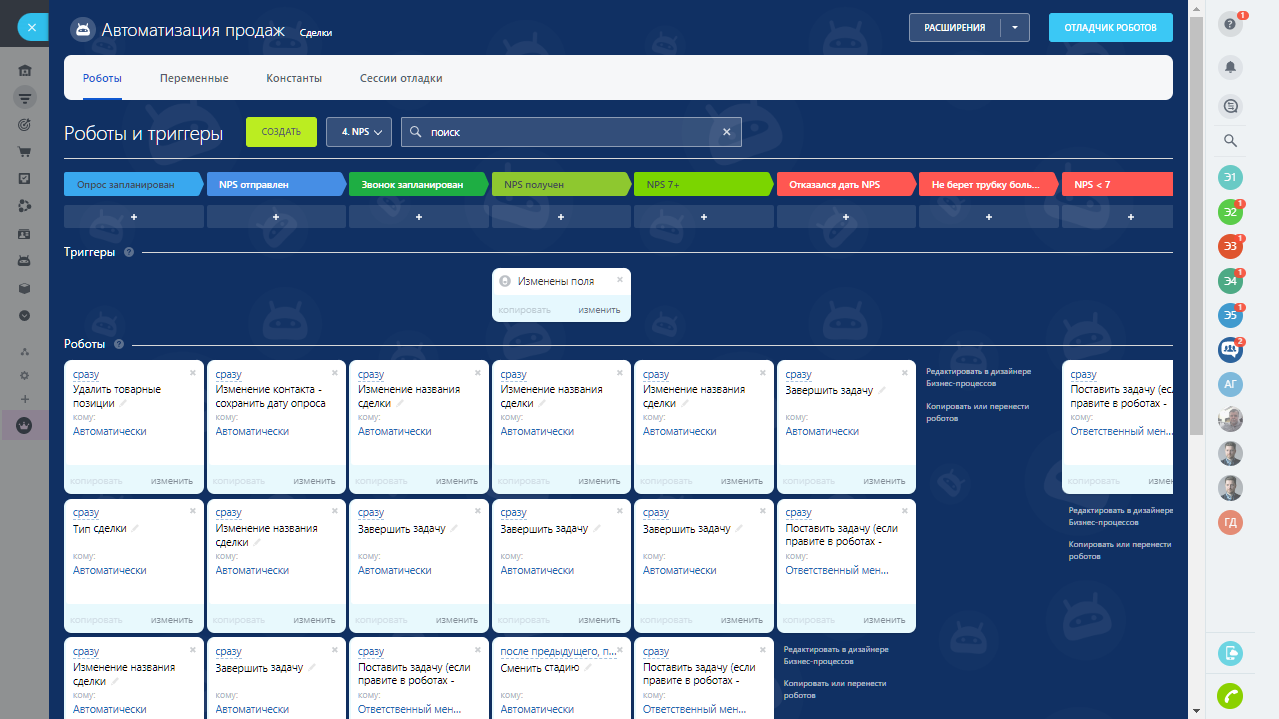Open the store/home icon in left sidebar

point(25,71)
